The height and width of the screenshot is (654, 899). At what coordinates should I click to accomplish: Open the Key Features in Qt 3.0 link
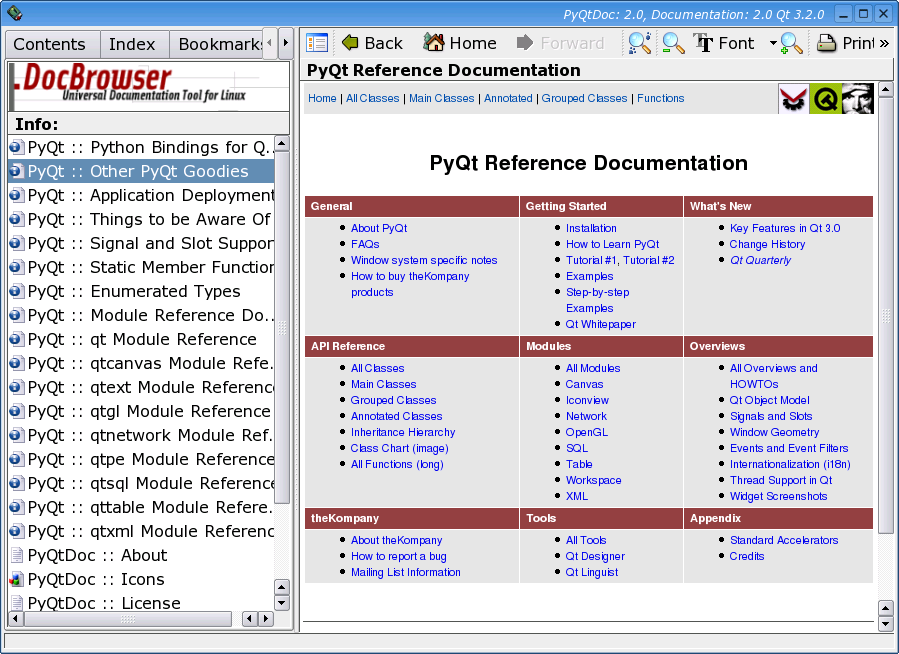coord(785,228)
